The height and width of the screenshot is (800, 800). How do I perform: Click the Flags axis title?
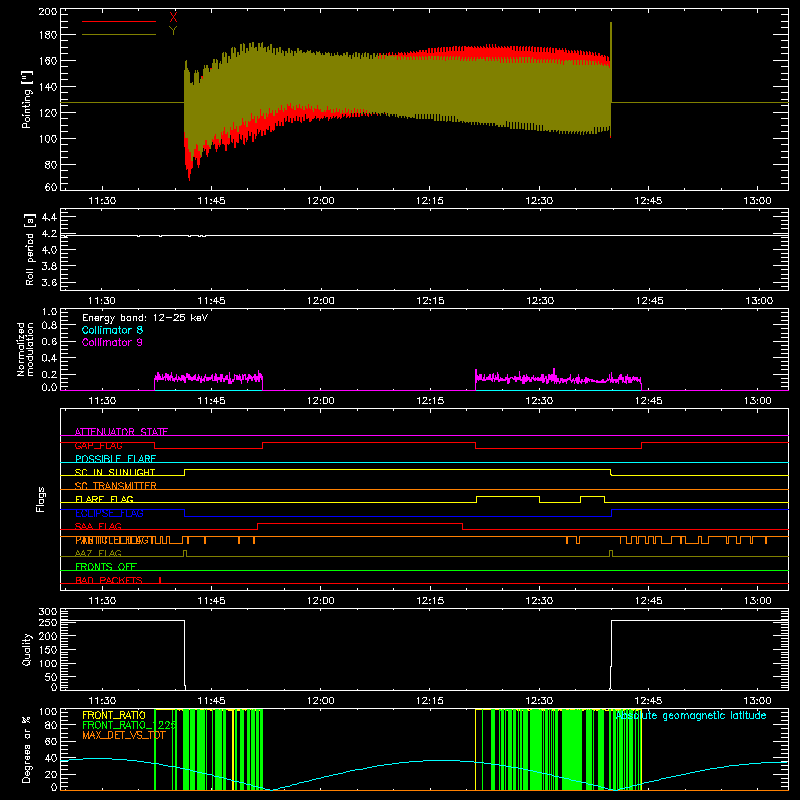pos(40,499)
